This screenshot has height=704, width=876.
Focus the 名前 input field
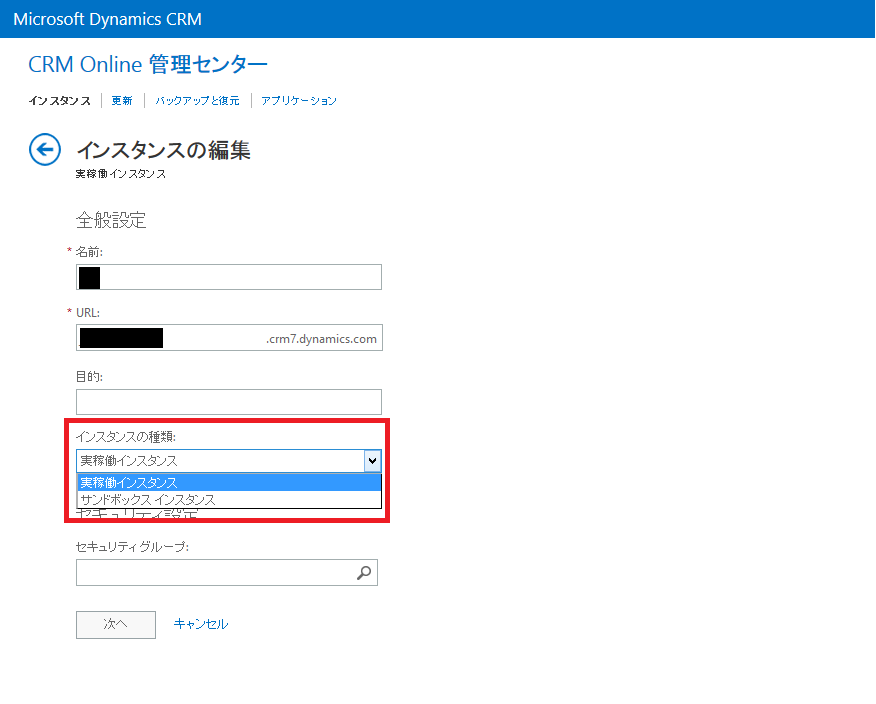click(229, 277)
